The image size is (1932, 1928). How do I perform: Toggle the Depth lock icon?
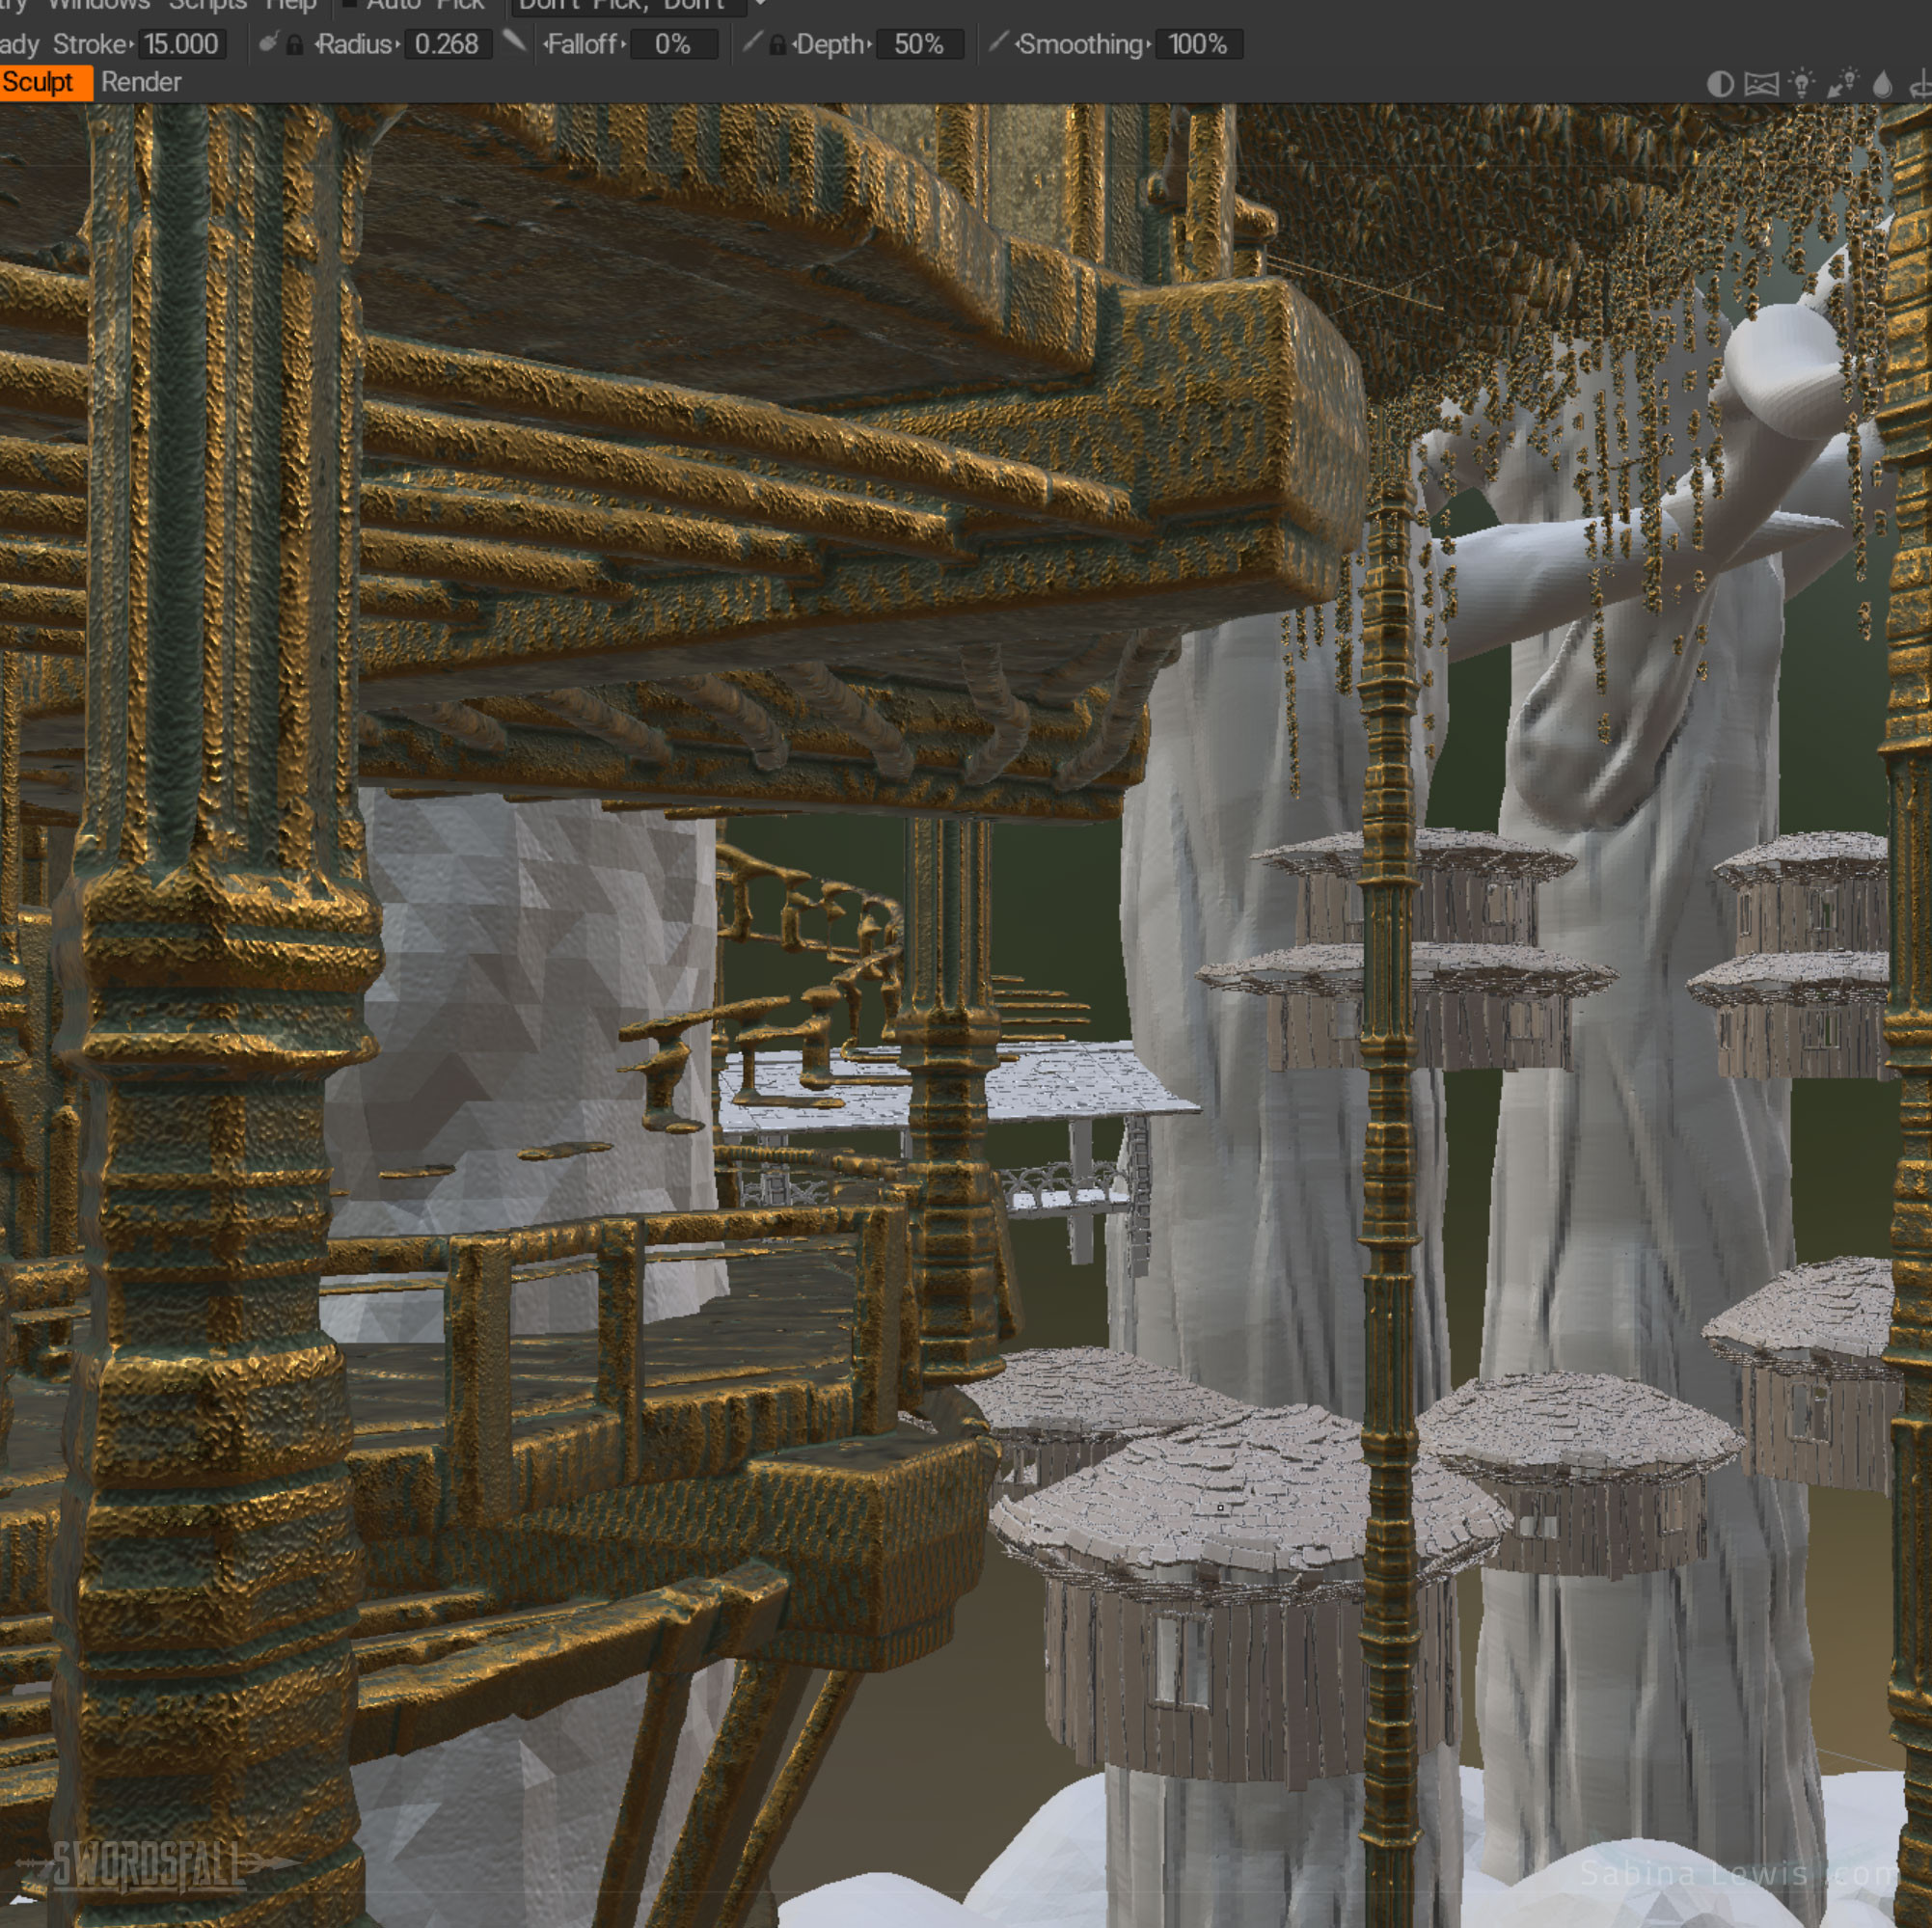pyautogui.click(x=777, y=44)
